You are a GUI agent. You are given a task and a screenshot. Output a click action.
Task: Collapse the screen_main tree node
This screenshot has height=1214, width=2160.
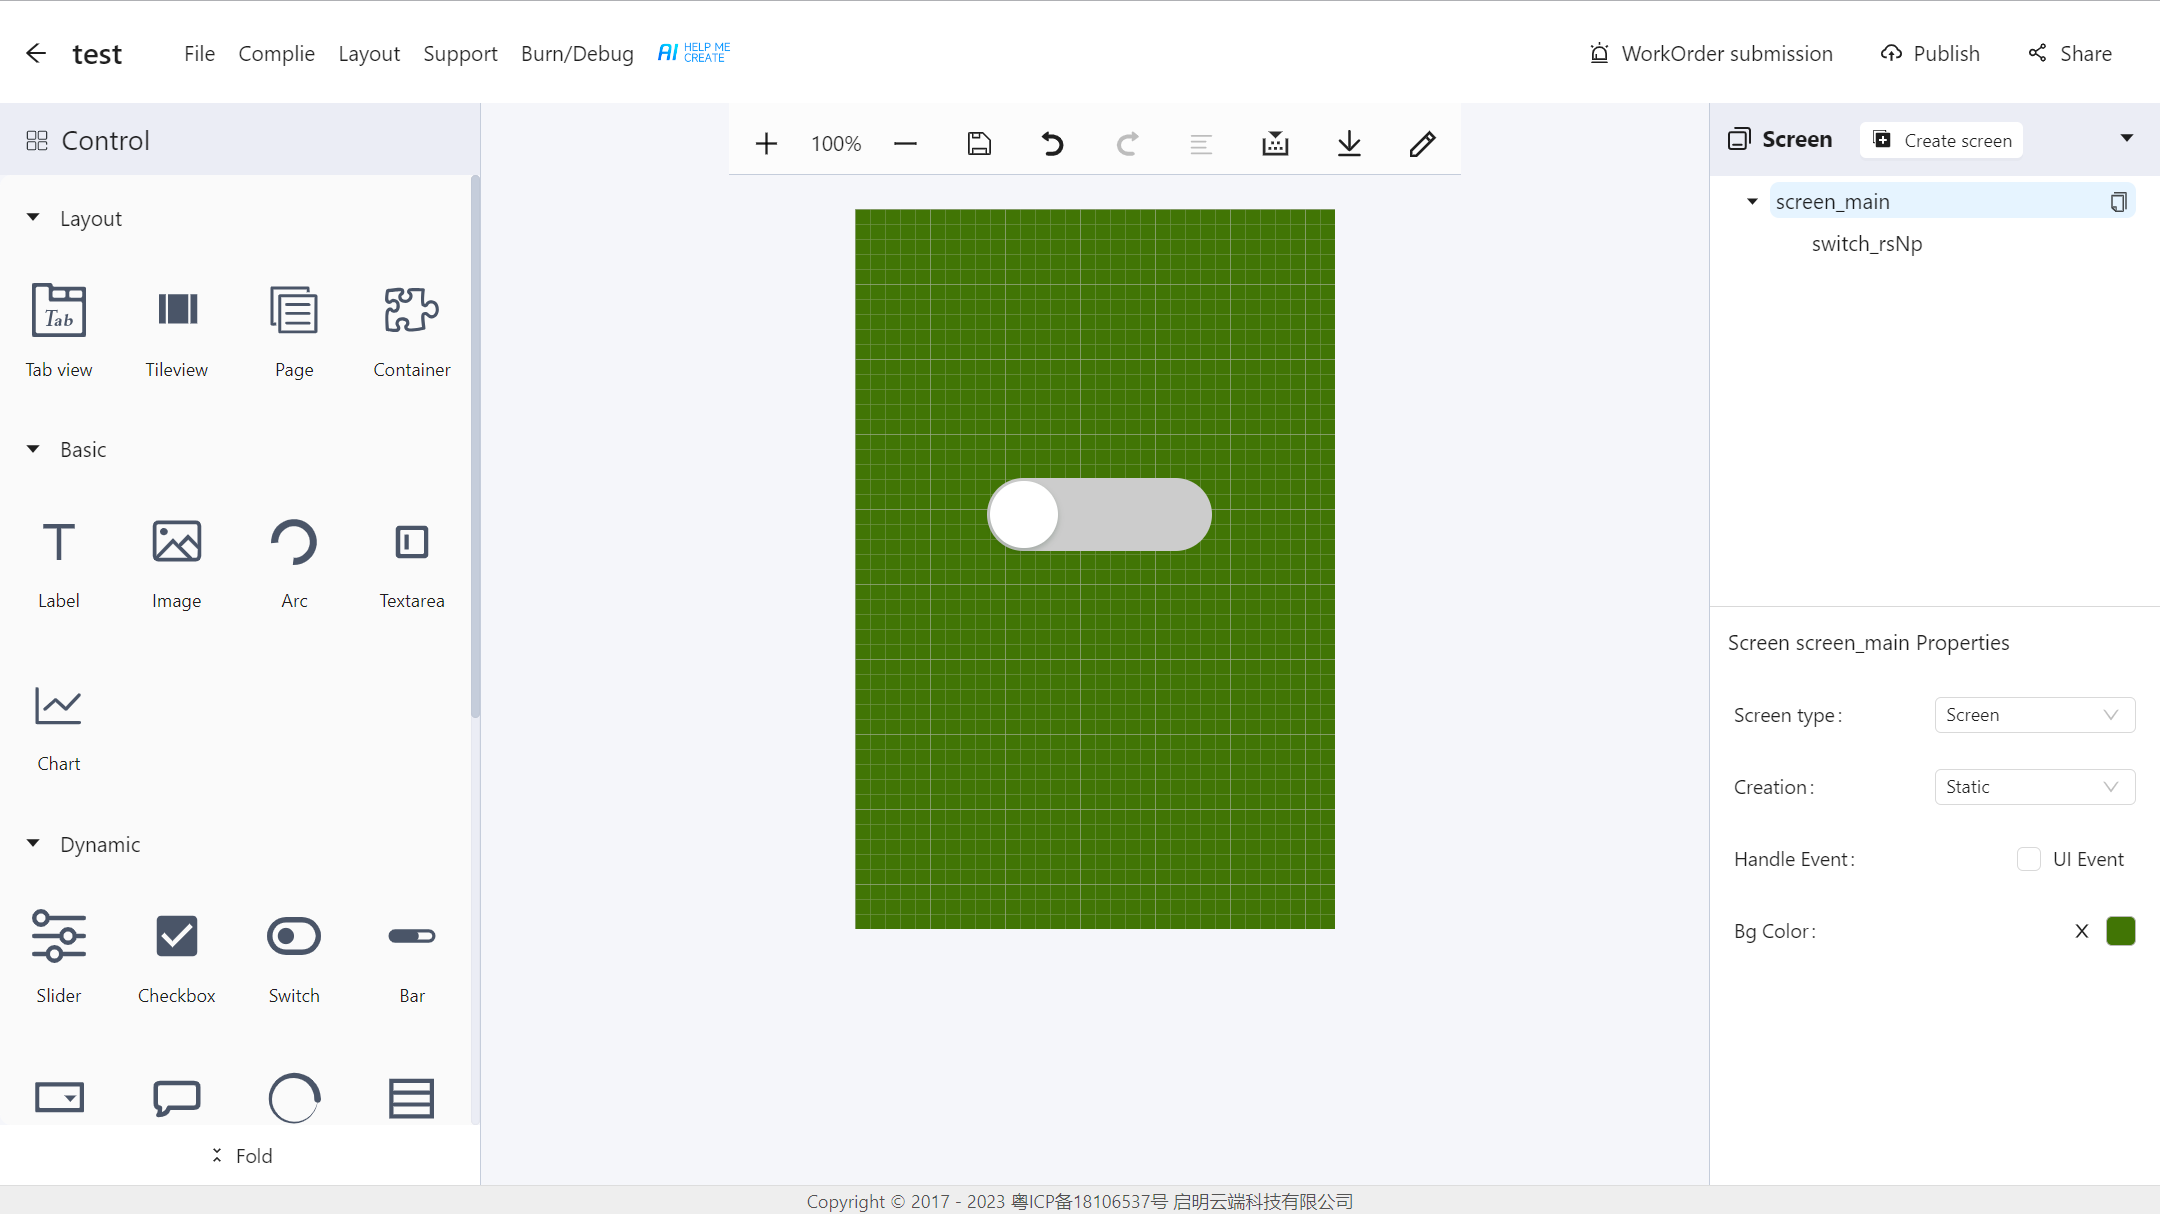click(1752, 201)
